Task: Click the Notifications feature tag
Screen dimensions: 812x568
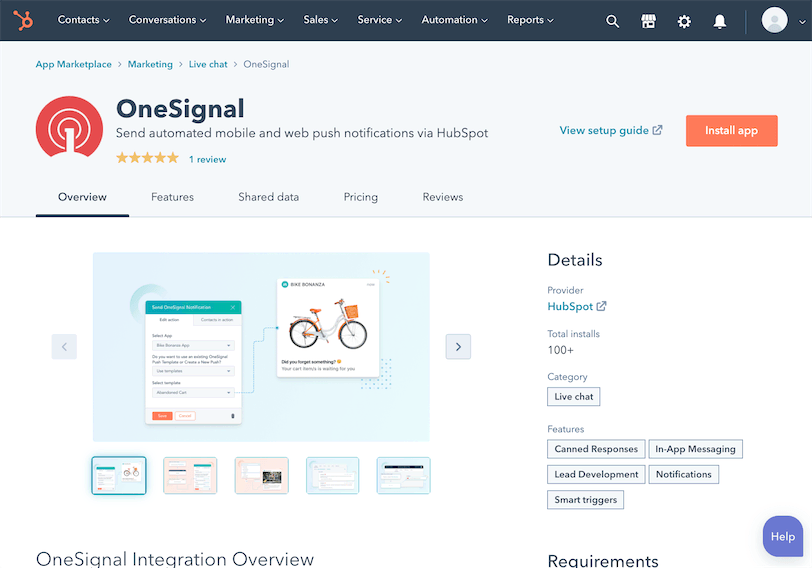Action: pyautogui.click(x=684, y=474)
